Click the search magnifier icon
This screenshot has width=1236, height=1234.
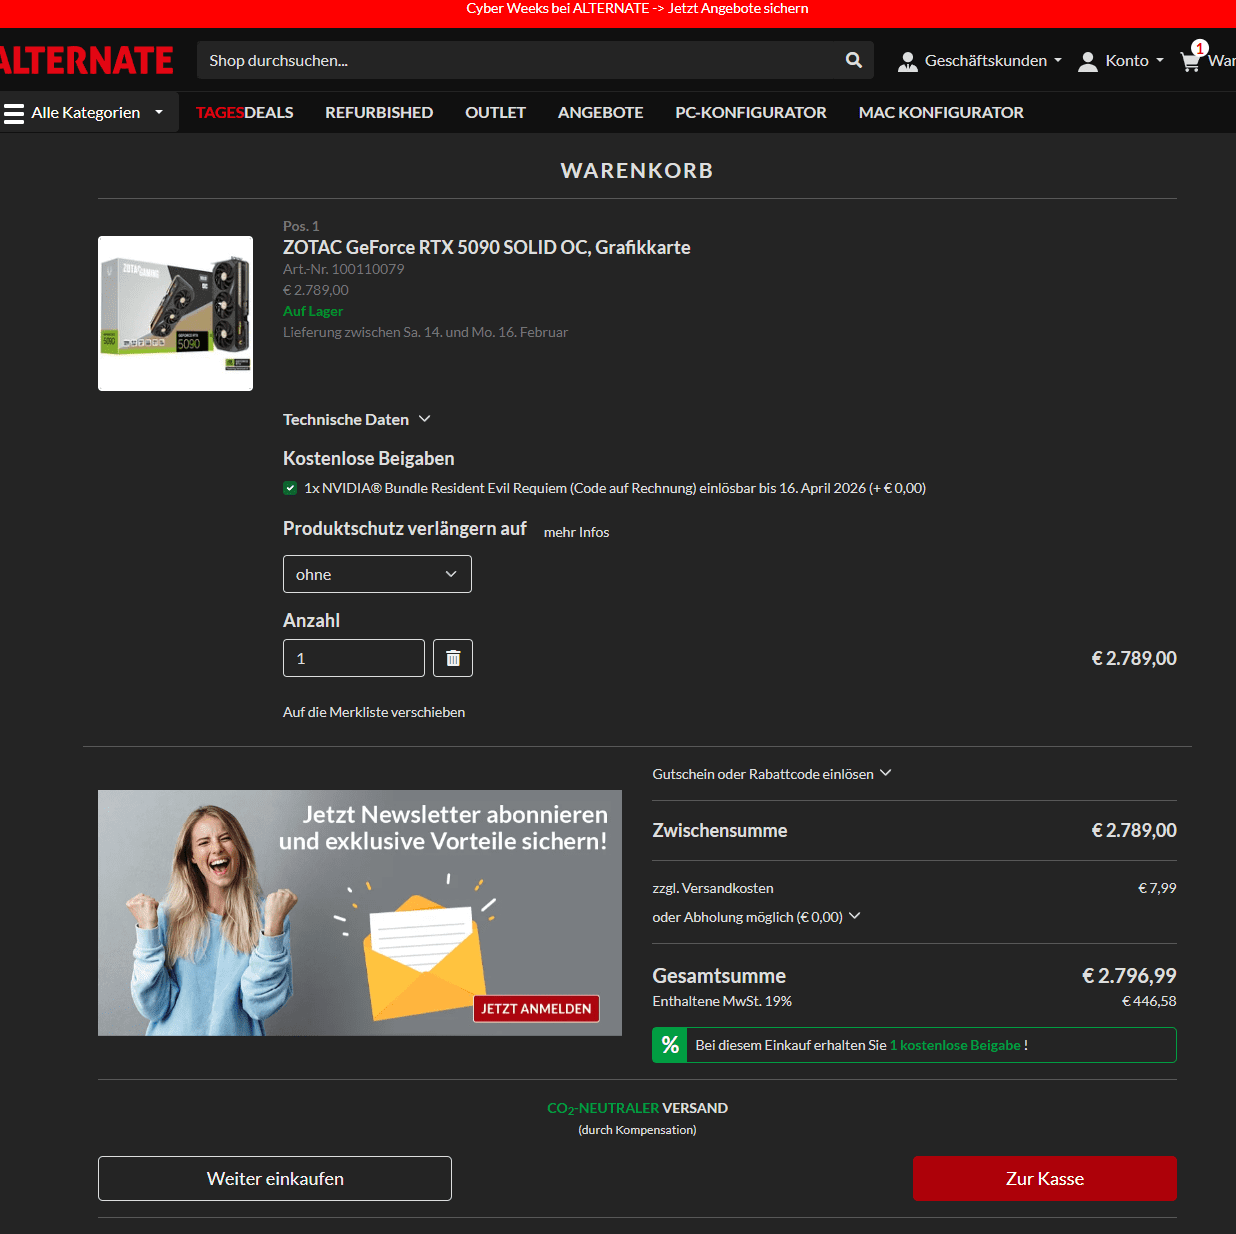click(853, 60)
